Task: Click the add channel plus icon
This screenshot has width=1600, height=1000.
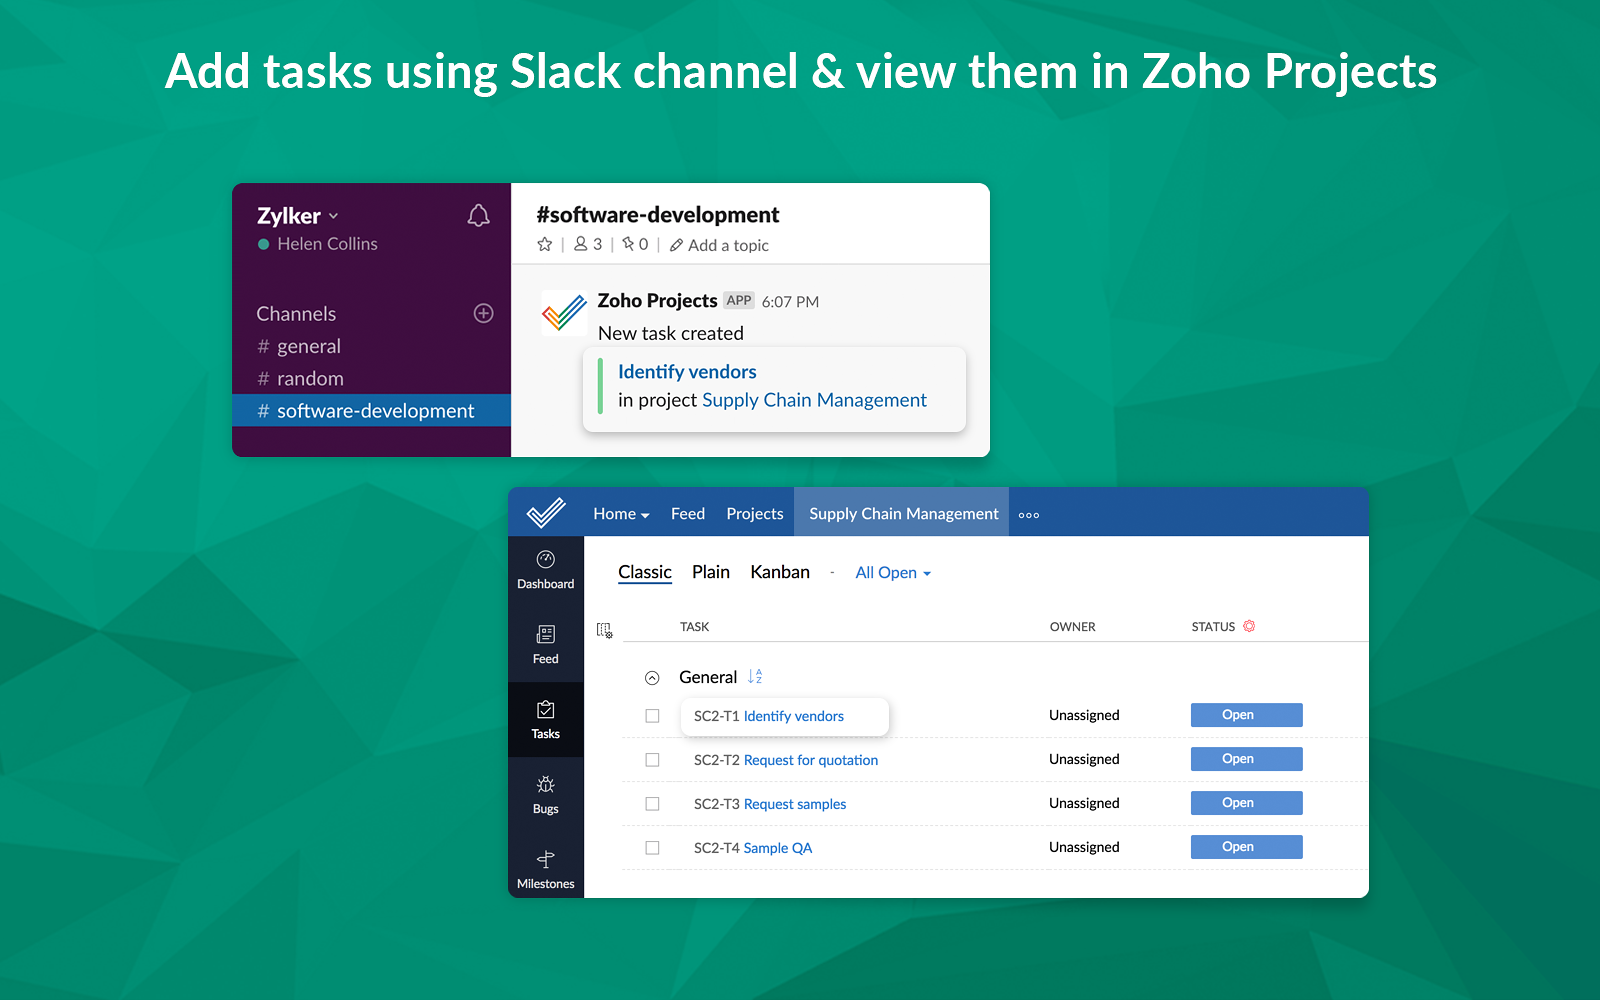Action: [483, 313]
